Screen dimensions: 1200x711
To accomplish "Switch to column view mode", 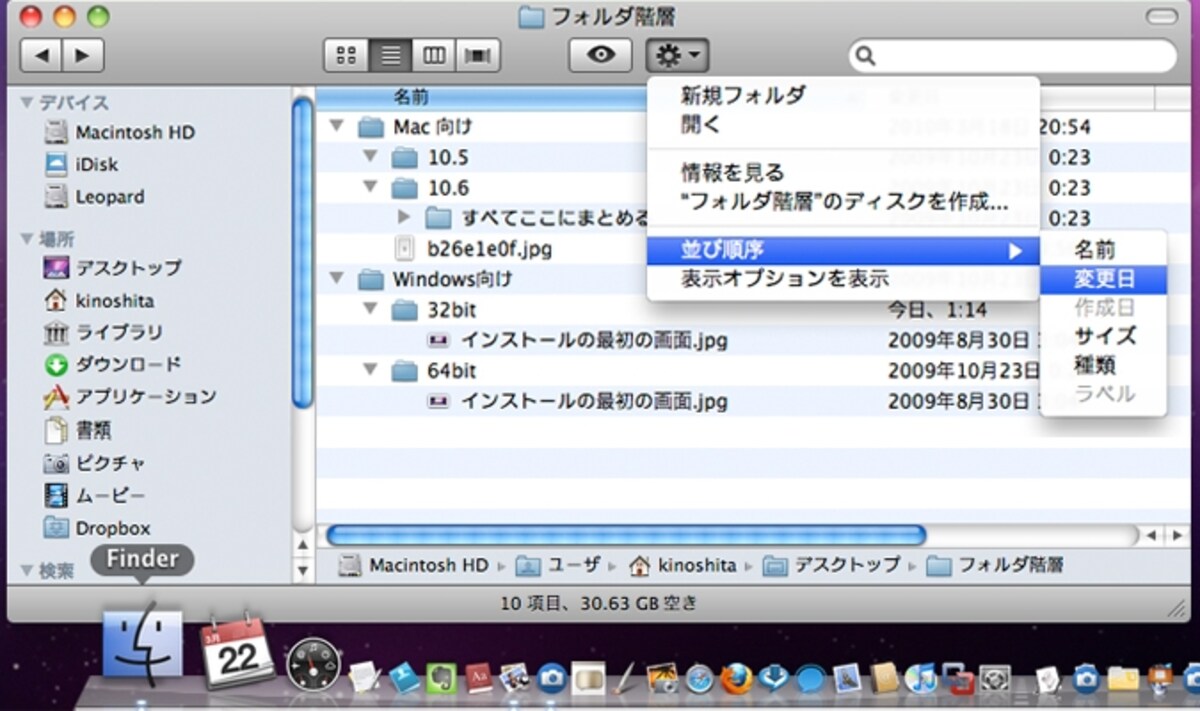I will (x=433, y=55).
